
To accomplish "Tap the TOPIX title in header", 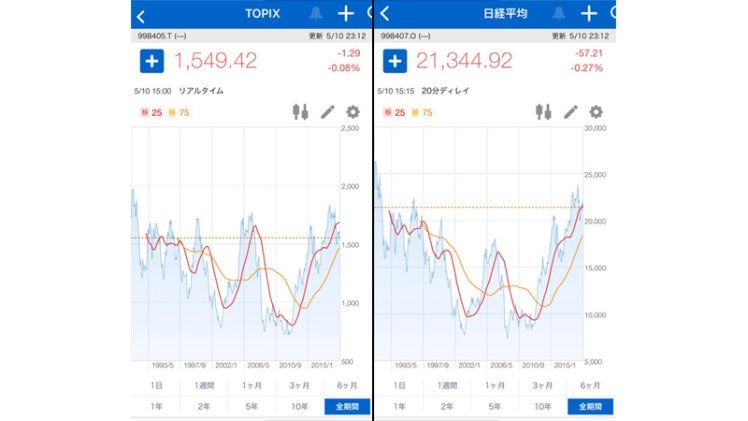I will (x=262, y=13).
